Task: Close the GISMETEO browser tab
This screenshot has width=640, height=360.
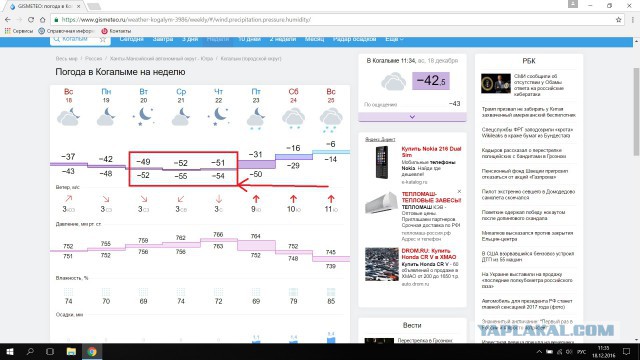Action: [78, 6]
